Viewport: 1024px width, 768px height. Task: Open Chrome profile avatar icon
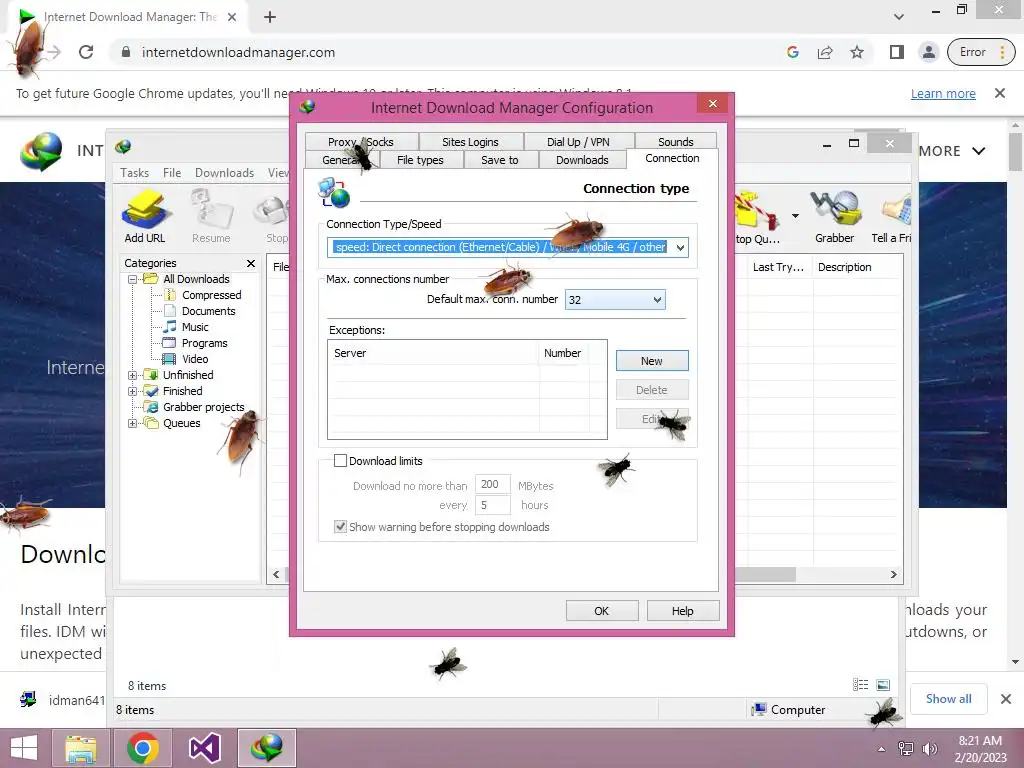tap(928, 52)
